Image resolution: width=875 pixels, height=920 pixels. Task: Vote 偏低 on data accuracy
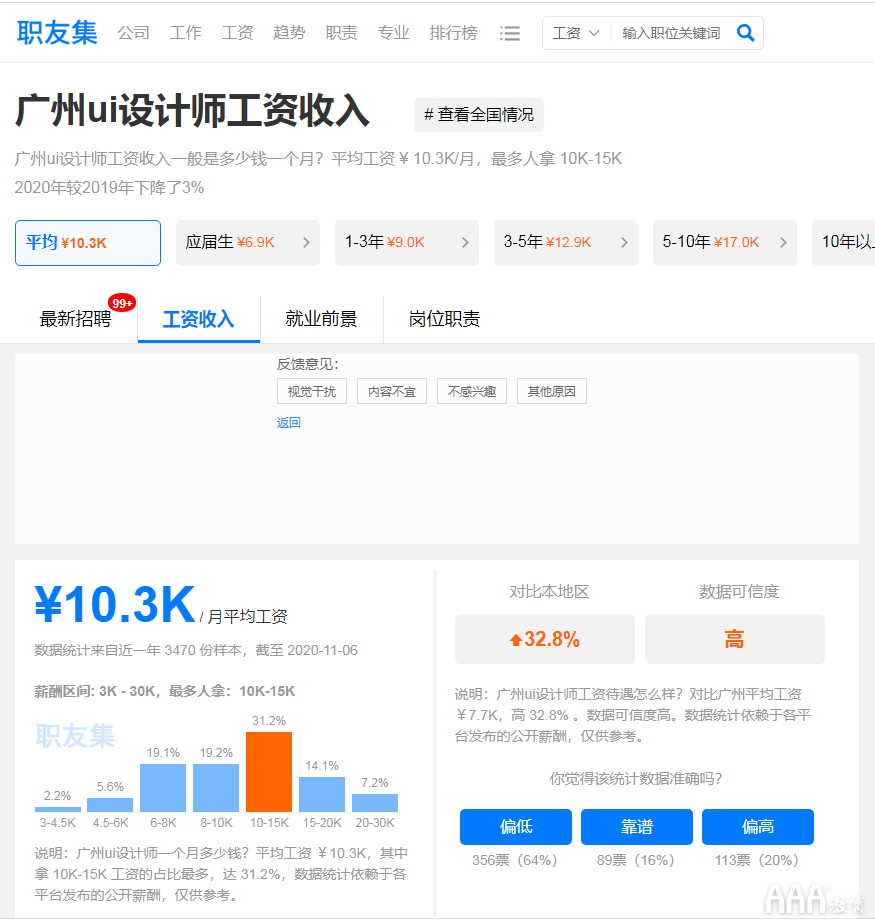[515, 827]
